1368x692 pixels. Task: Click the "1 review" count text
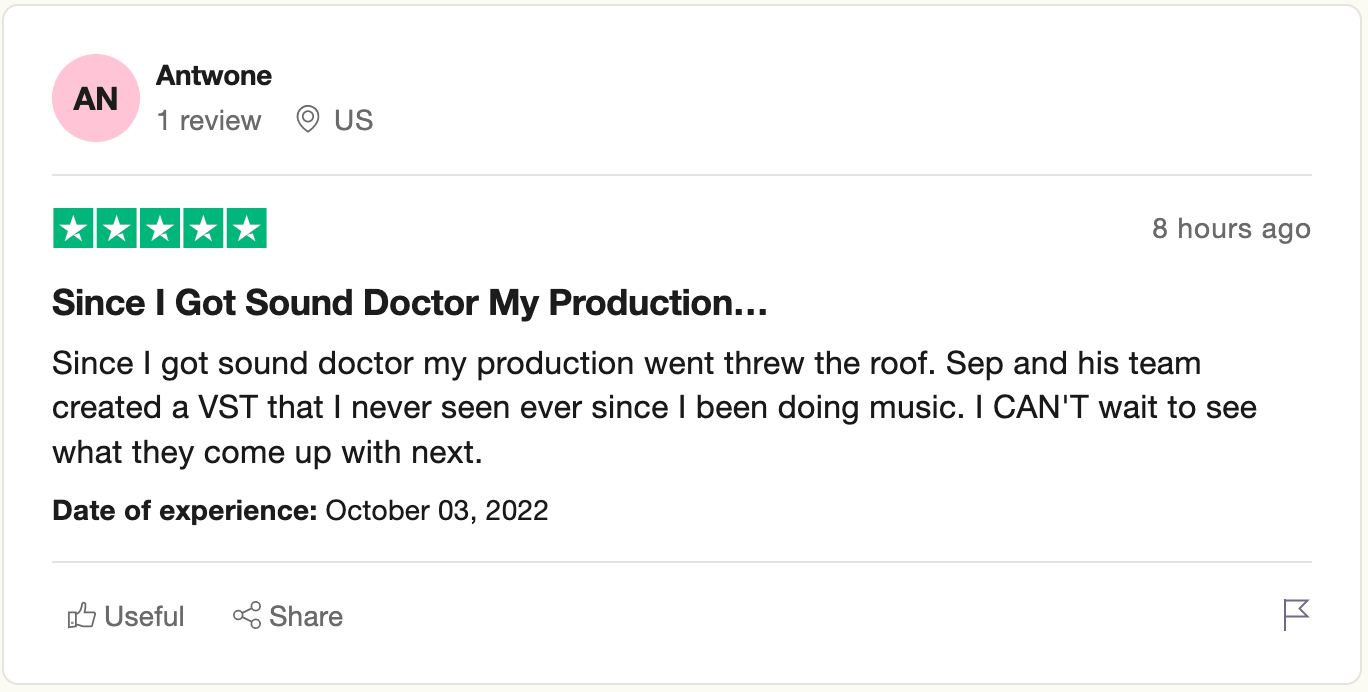click(208, 121)
